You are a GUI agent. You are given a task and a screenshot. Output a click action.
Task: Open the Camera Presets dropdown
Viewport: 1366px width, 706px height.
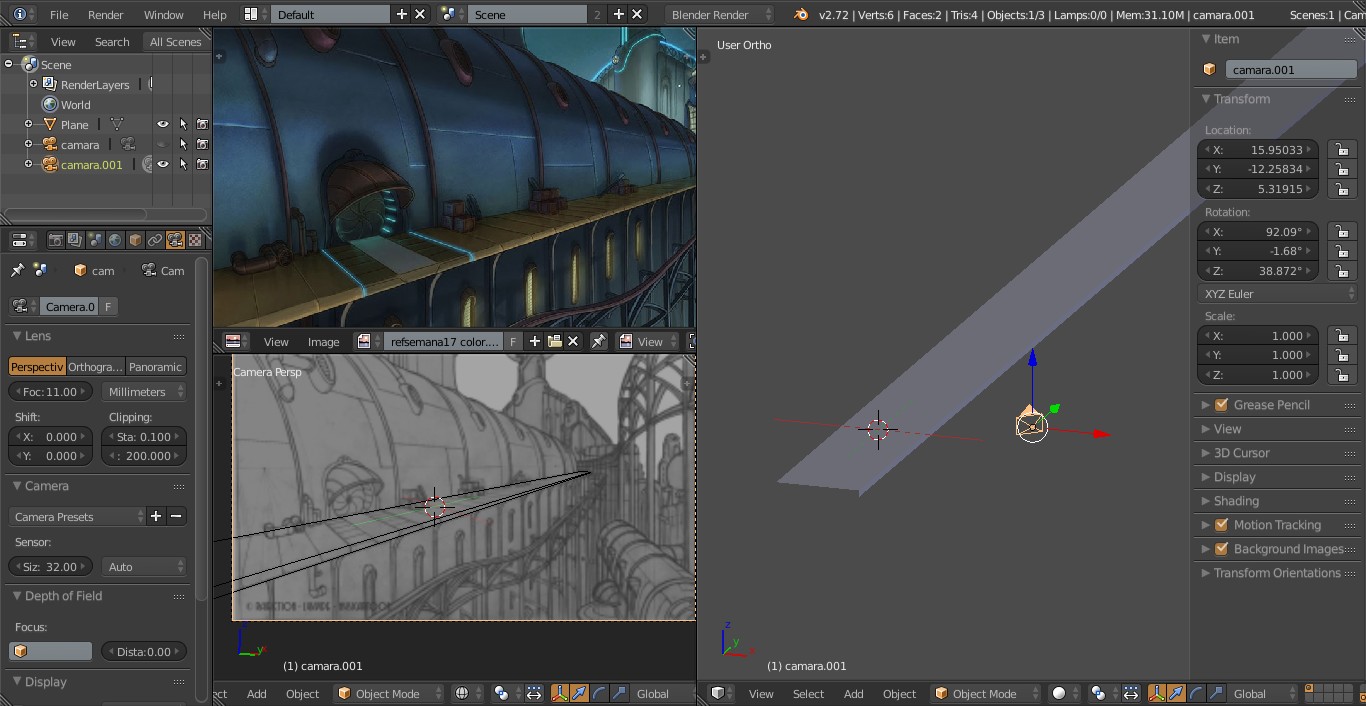pyautogui.click(x=77, y=517)
